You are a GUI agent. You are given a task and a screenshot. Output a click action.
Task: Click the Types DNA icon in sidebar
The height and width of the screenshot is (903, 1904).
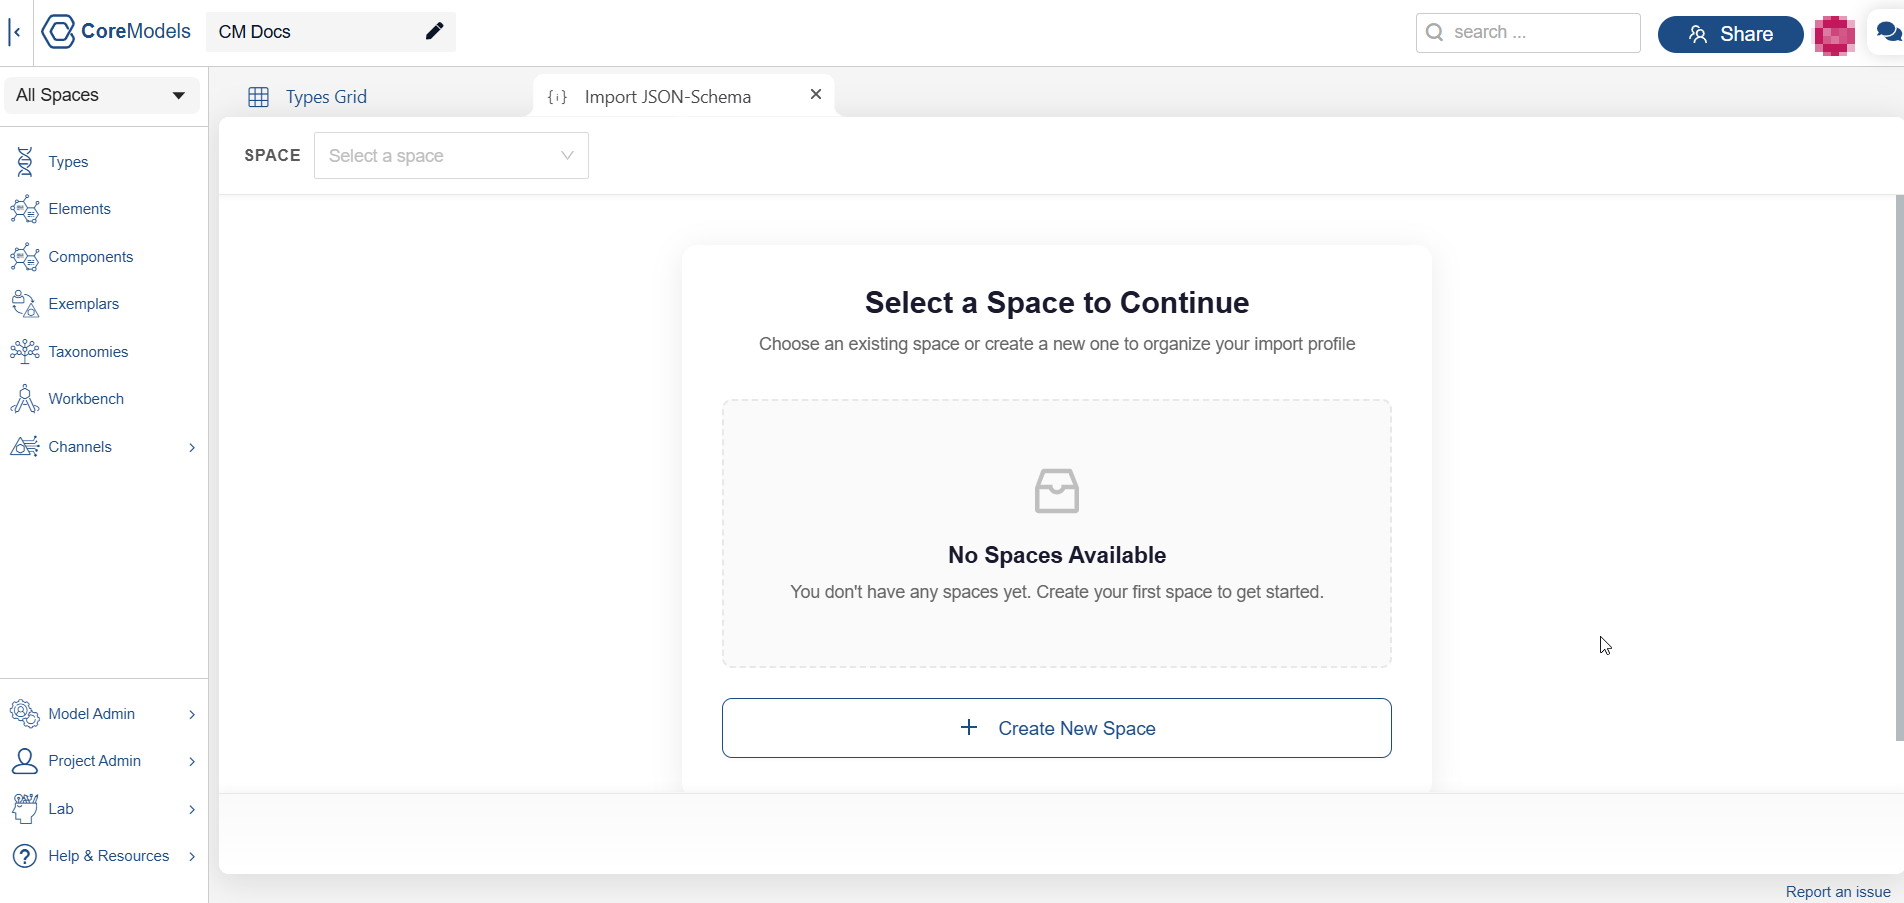point(25,162)
